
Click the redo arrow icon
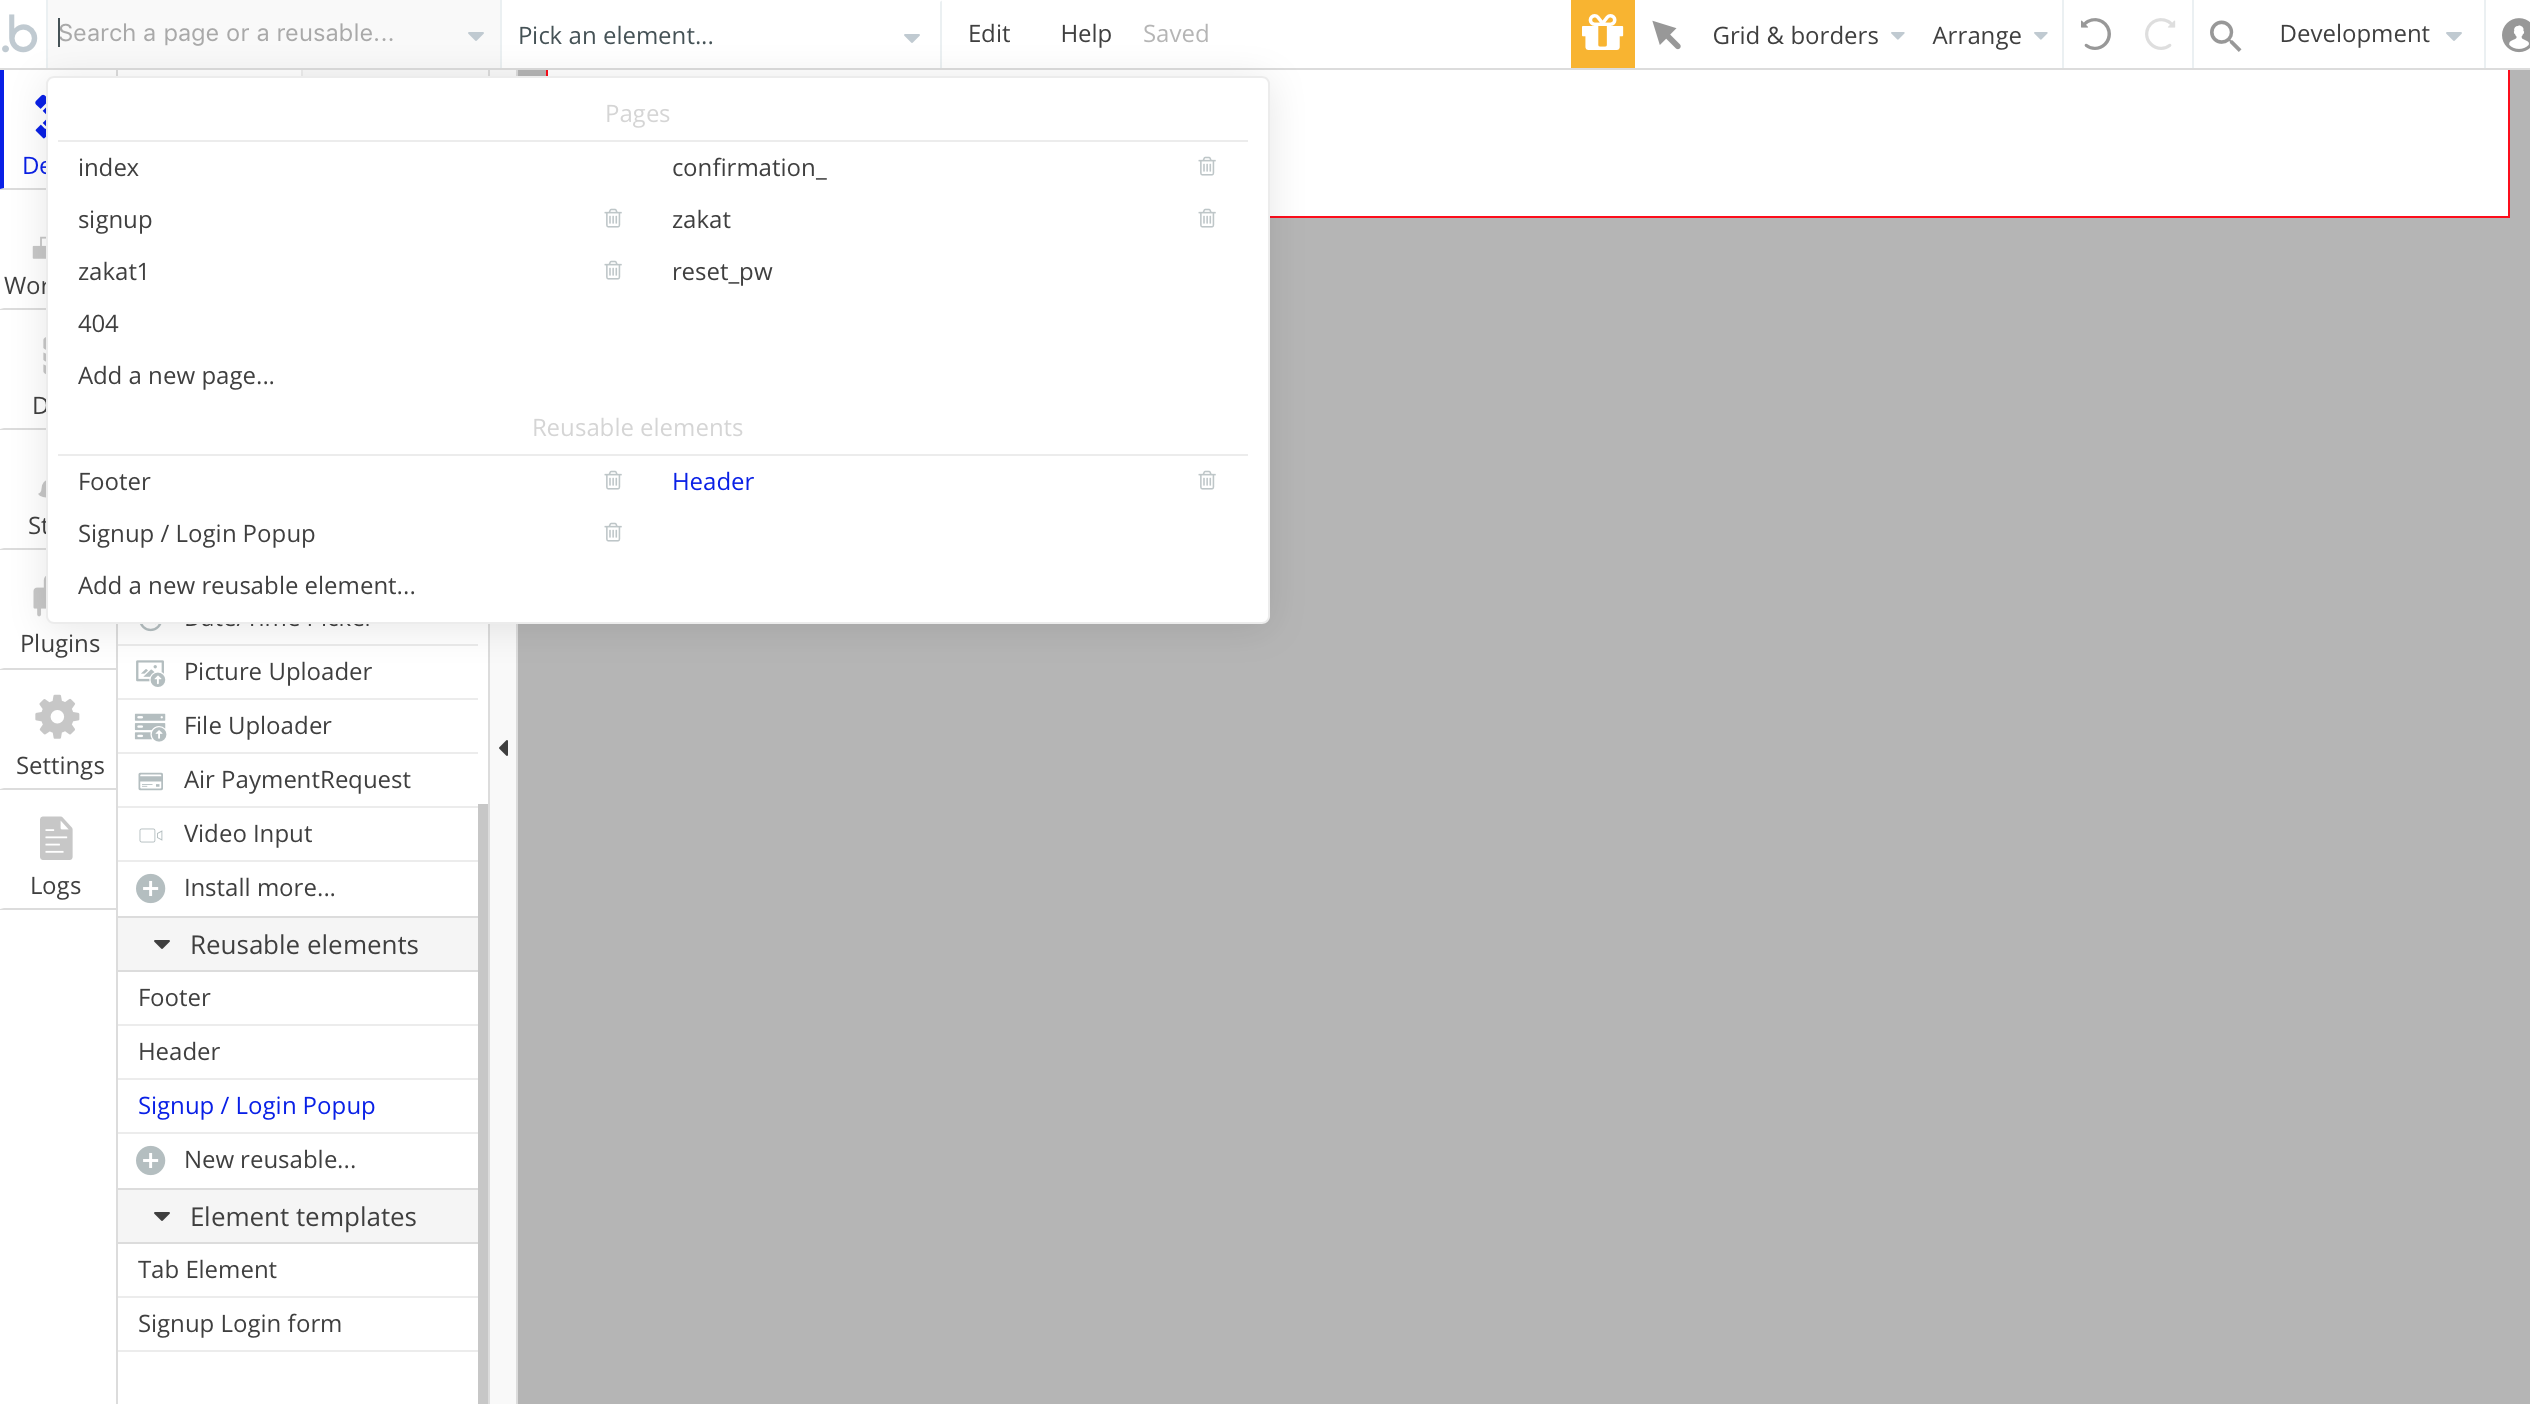click(x=2159, y=35)
